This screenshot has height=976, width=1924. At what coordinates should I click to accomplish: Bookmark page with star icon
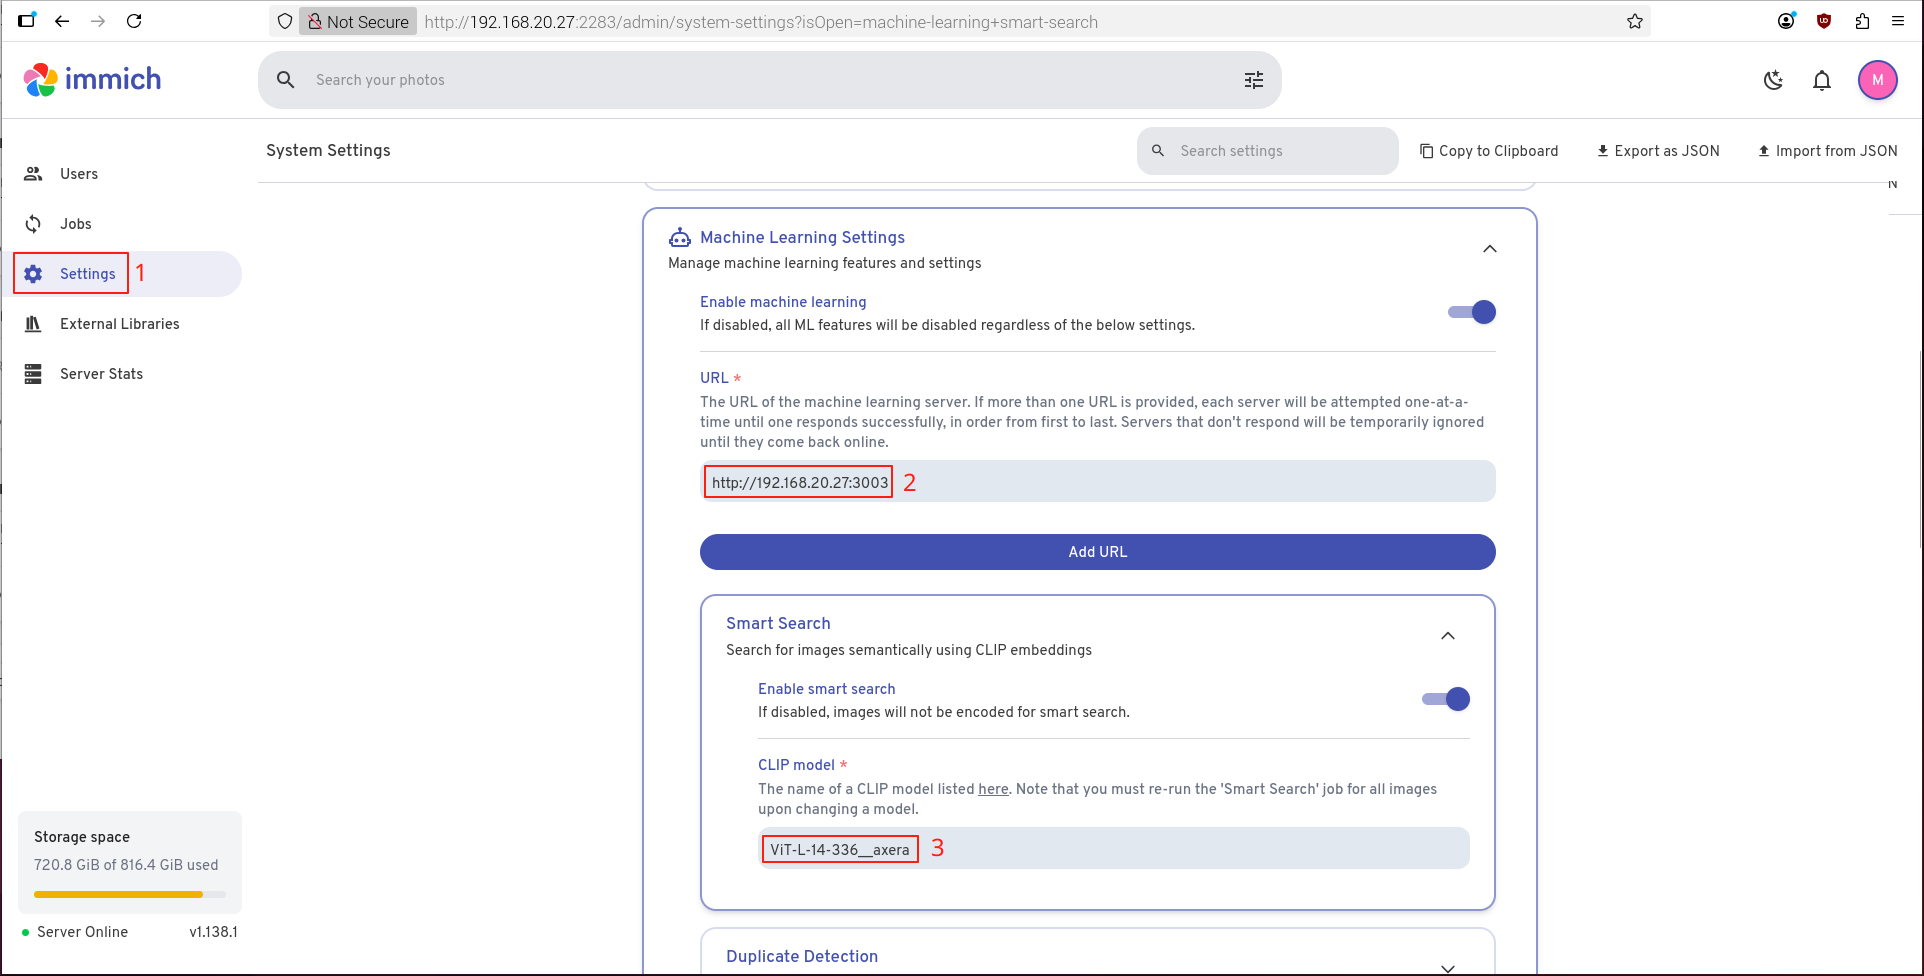[1634, 21]
